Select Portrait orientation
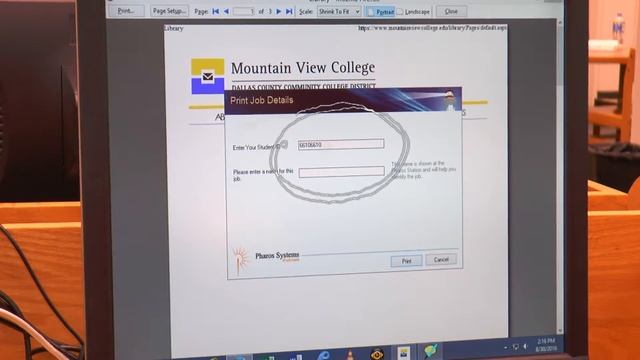This screenshot has height=360, width=640. [x=380, y=12]
